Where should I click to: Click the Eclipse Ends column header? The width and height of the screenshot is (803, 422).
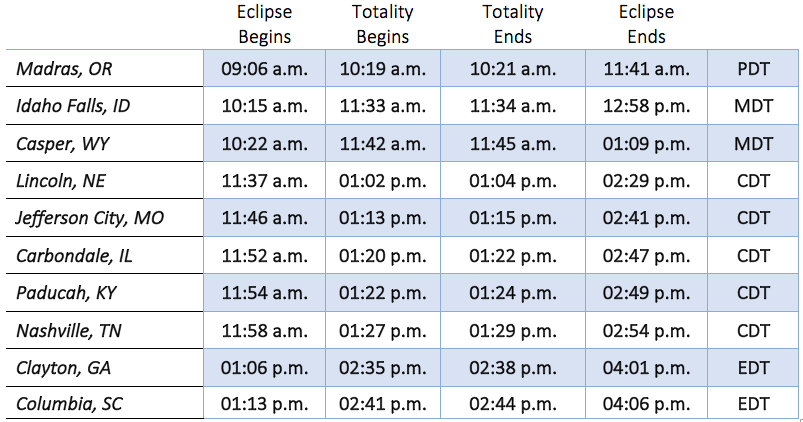pyautogui.click(x=646, y=25)
